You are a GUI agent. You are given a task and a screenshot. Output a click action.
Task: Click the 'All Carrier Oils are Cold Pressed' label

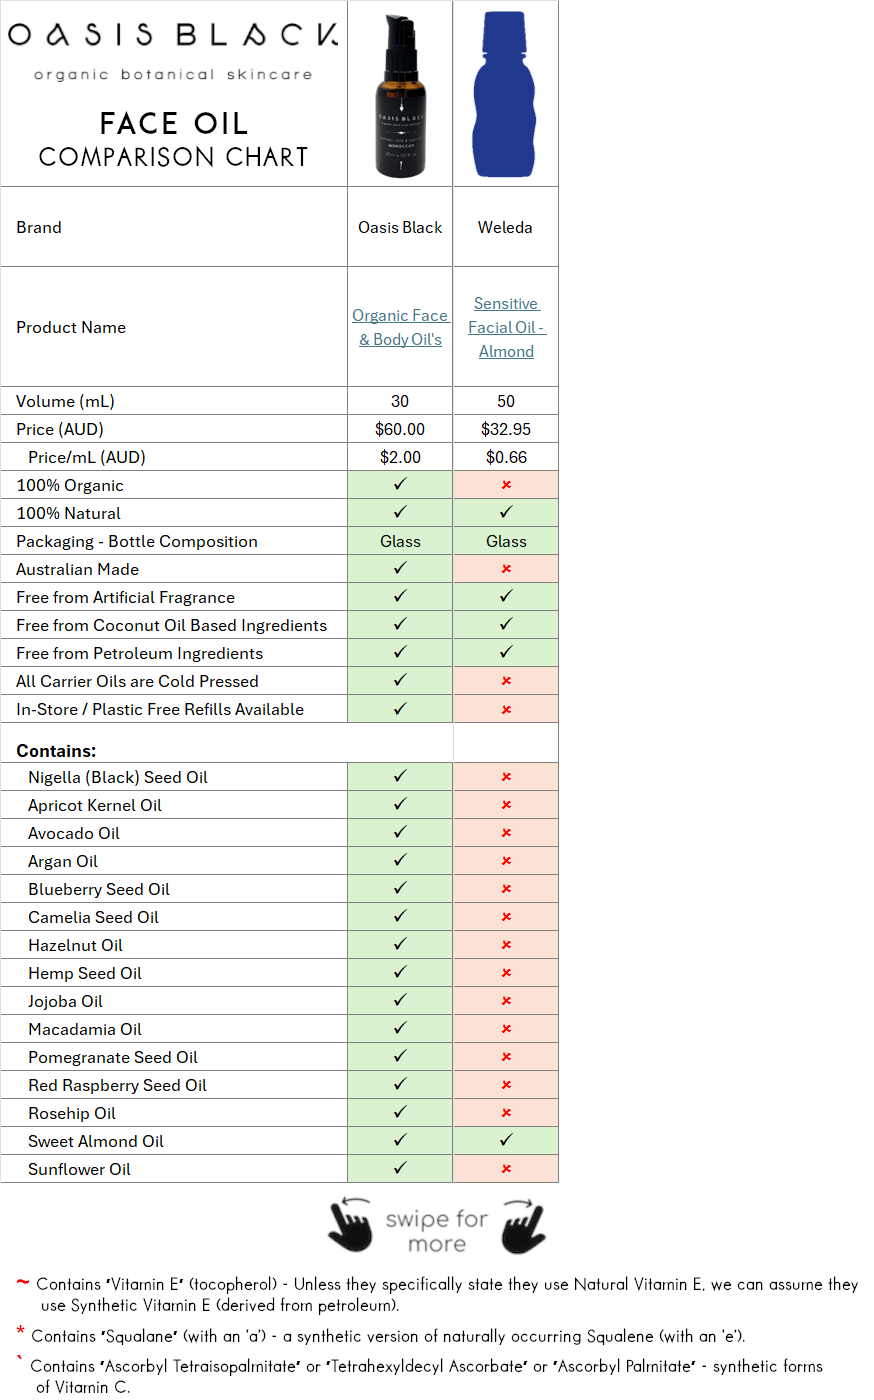click(x=137, y=681)
